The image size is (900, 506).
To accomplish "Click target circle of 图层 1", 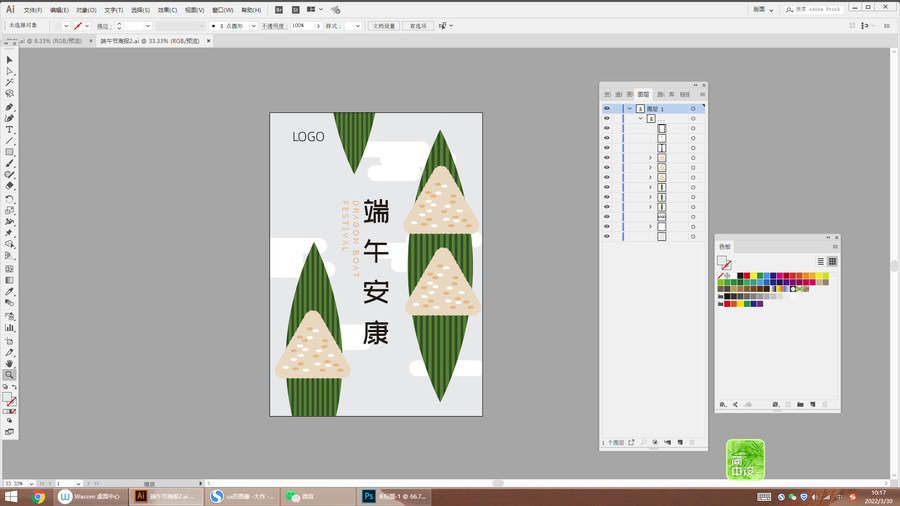I will (693, 108).
